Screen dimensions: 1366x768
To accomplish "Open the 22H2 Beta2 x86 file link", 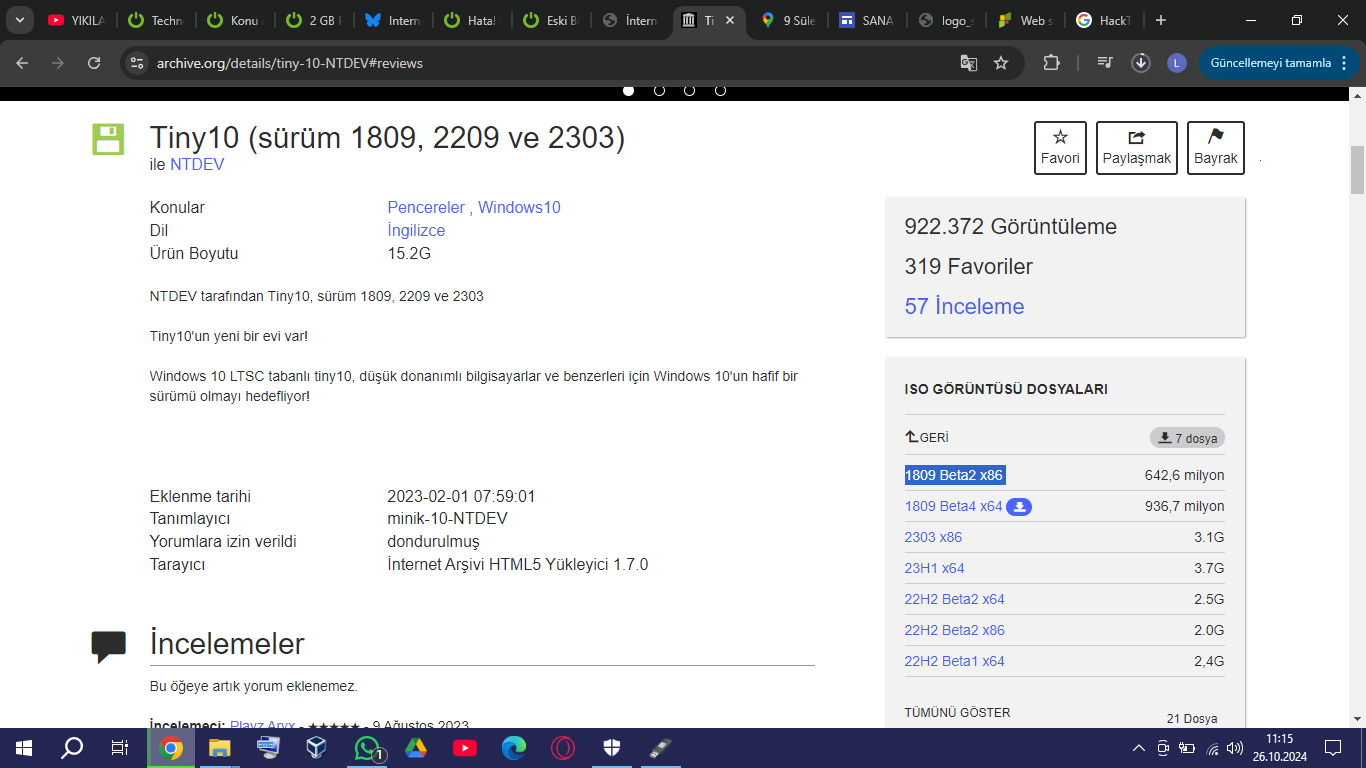I will coord(955,631).
